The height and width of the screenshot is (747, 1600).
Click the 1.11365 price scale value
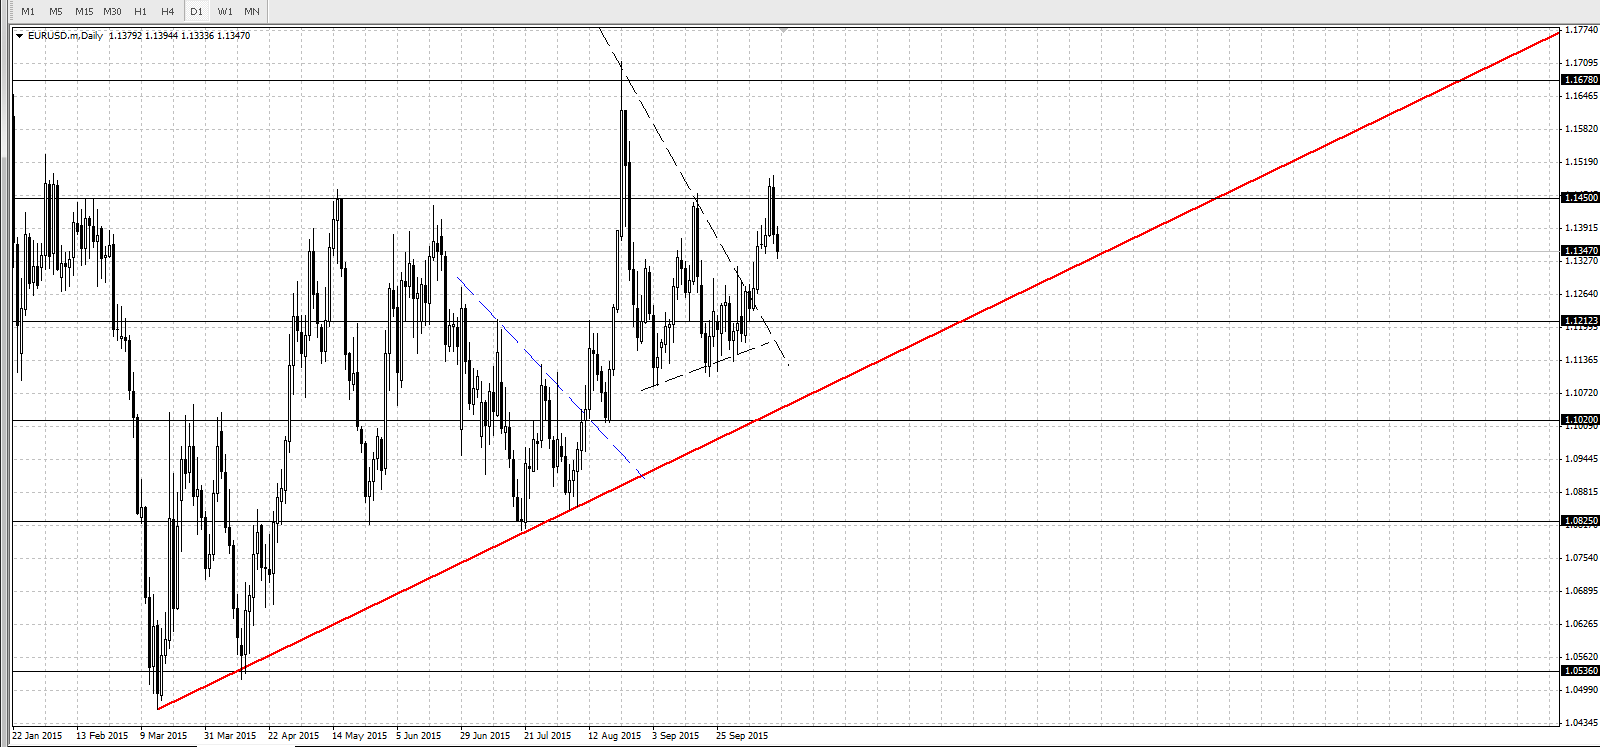[x=1581, y=360]
